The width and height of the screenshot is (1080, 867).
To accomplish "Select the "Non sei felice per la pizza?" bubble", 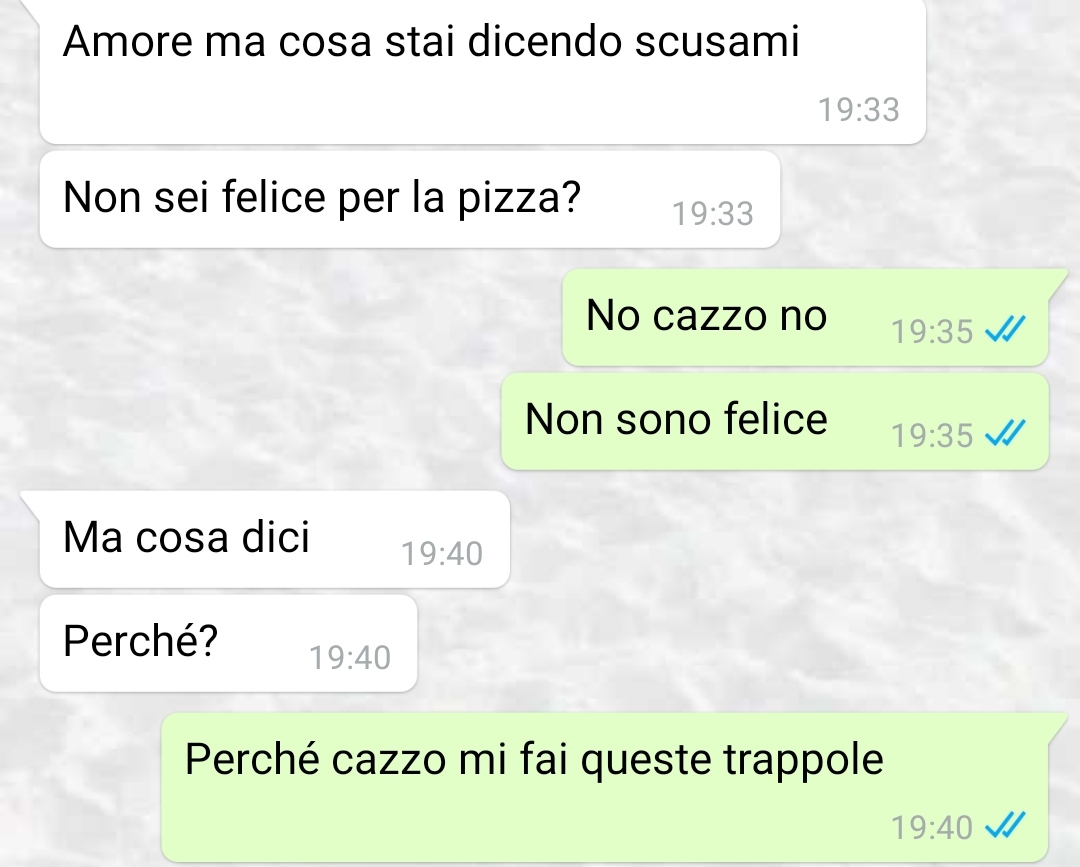I will (x=410, y=200).
